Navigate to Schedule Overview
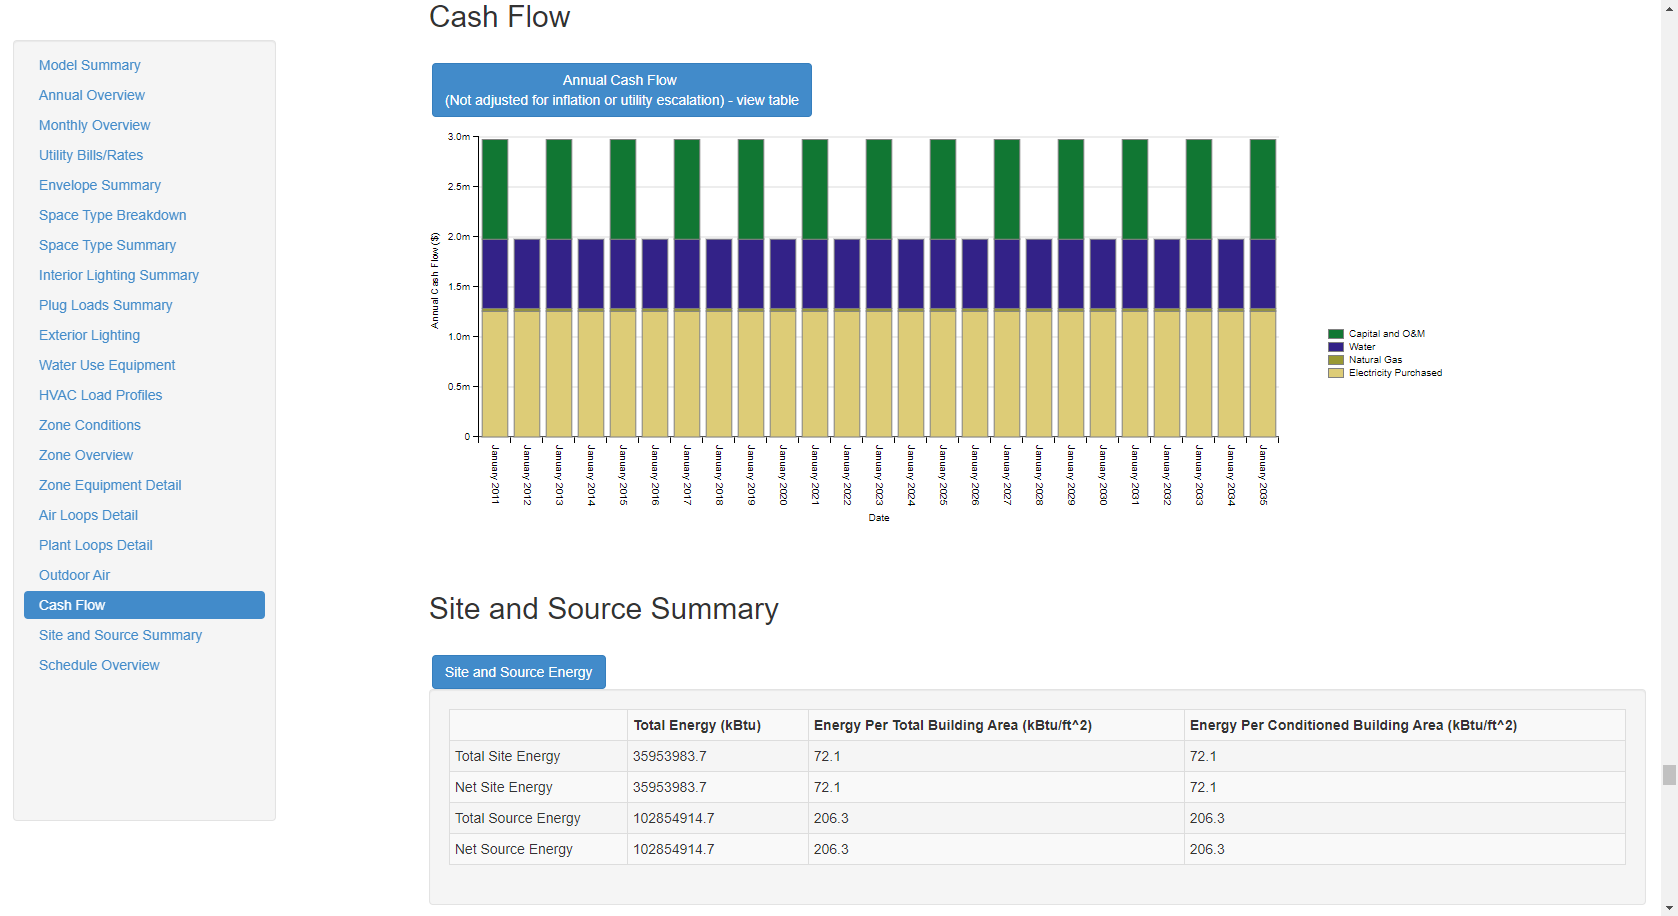This screenshot has height=916, width=1678. (x=99, y=664)
